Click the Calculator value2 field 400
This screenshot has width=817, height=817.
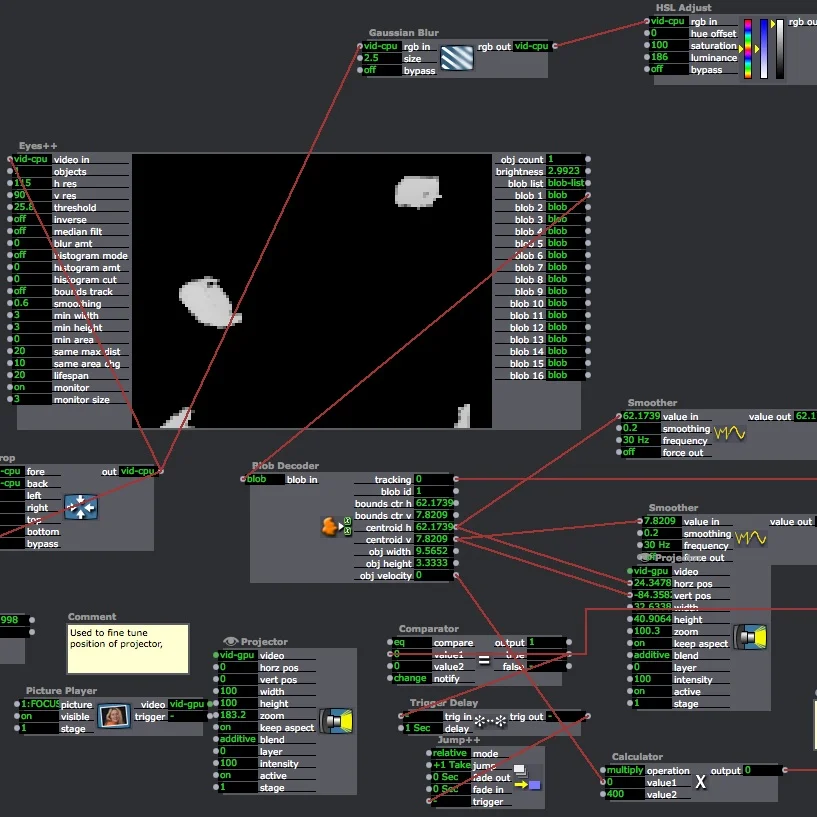tap(625, 794)
